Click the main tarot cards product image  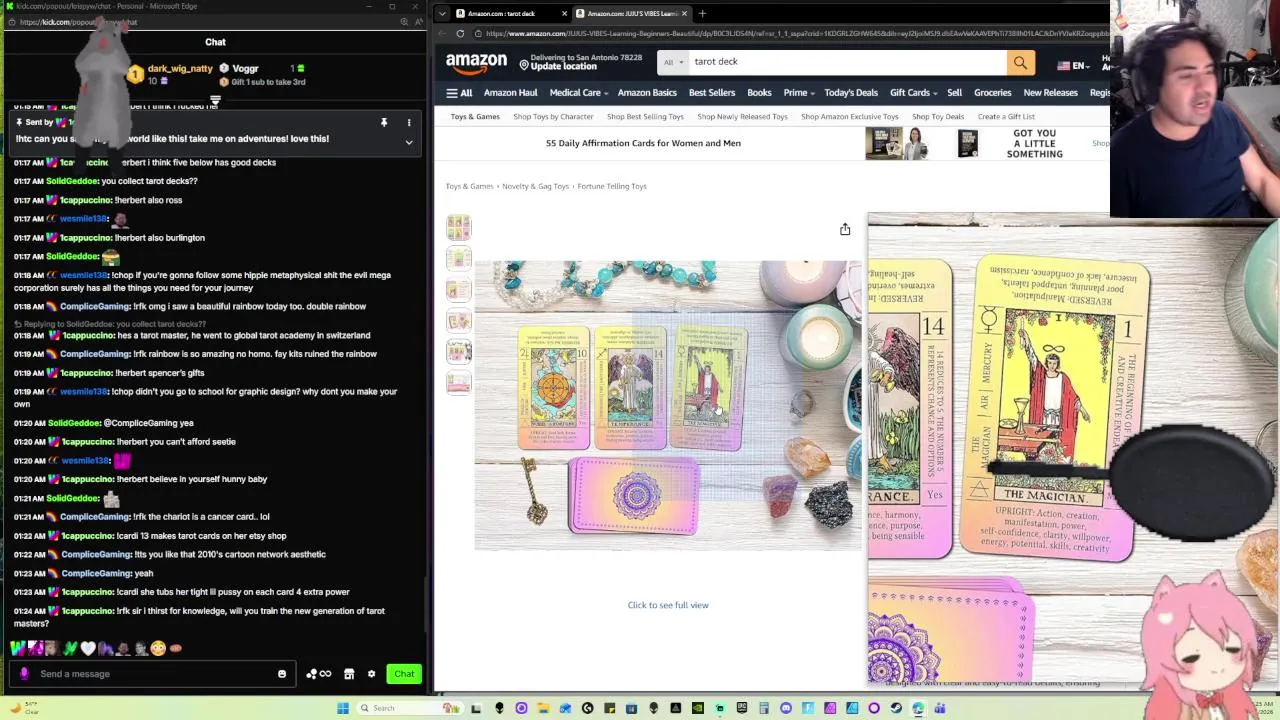668,405
